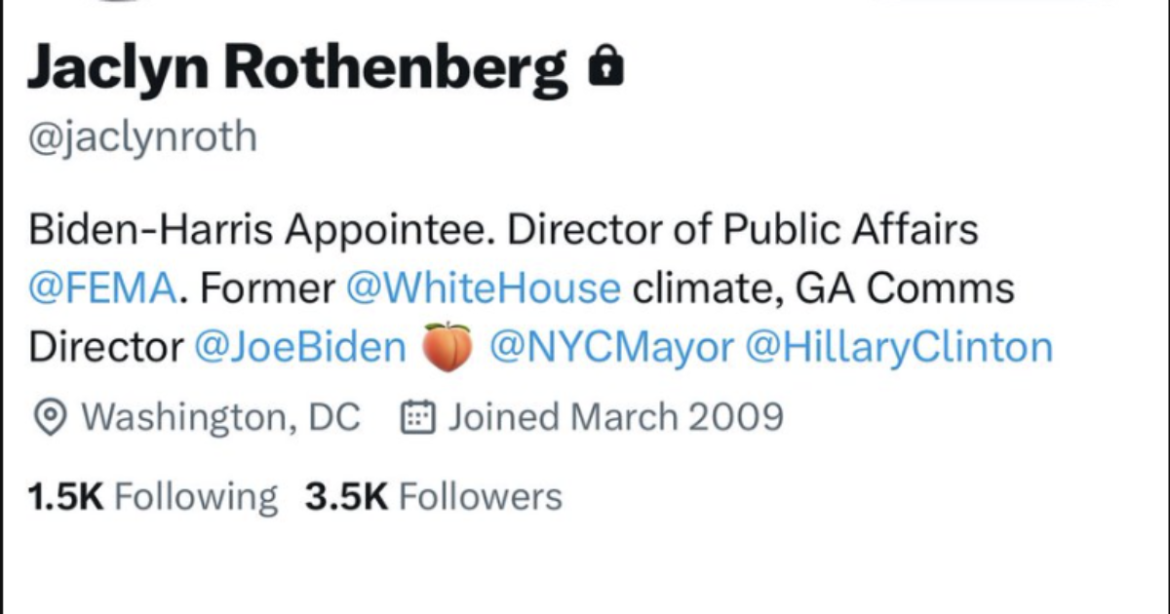This screenshot has height=614, width=1170.
Task: Click the peach emoji in the bio
Action: click(447, 348)
